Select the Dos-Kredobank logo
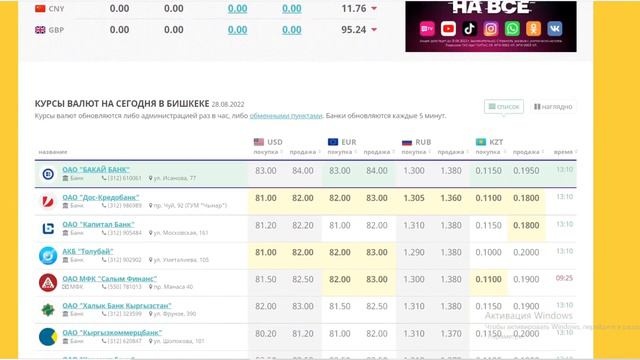The width and height of the screenshot is (640, 360). [48, 201]
